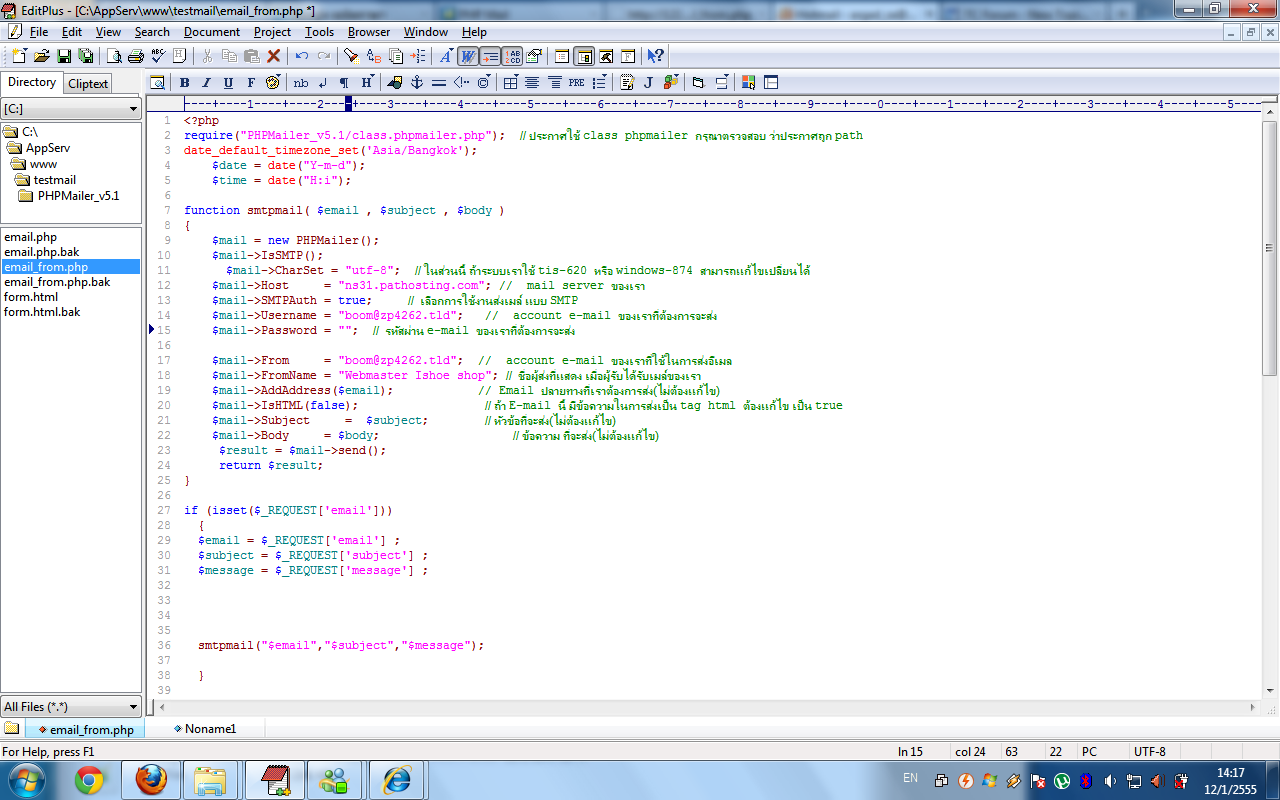
Task: Insert paragraph tag with pilcrow icon
Action: [x=344, y=82]
